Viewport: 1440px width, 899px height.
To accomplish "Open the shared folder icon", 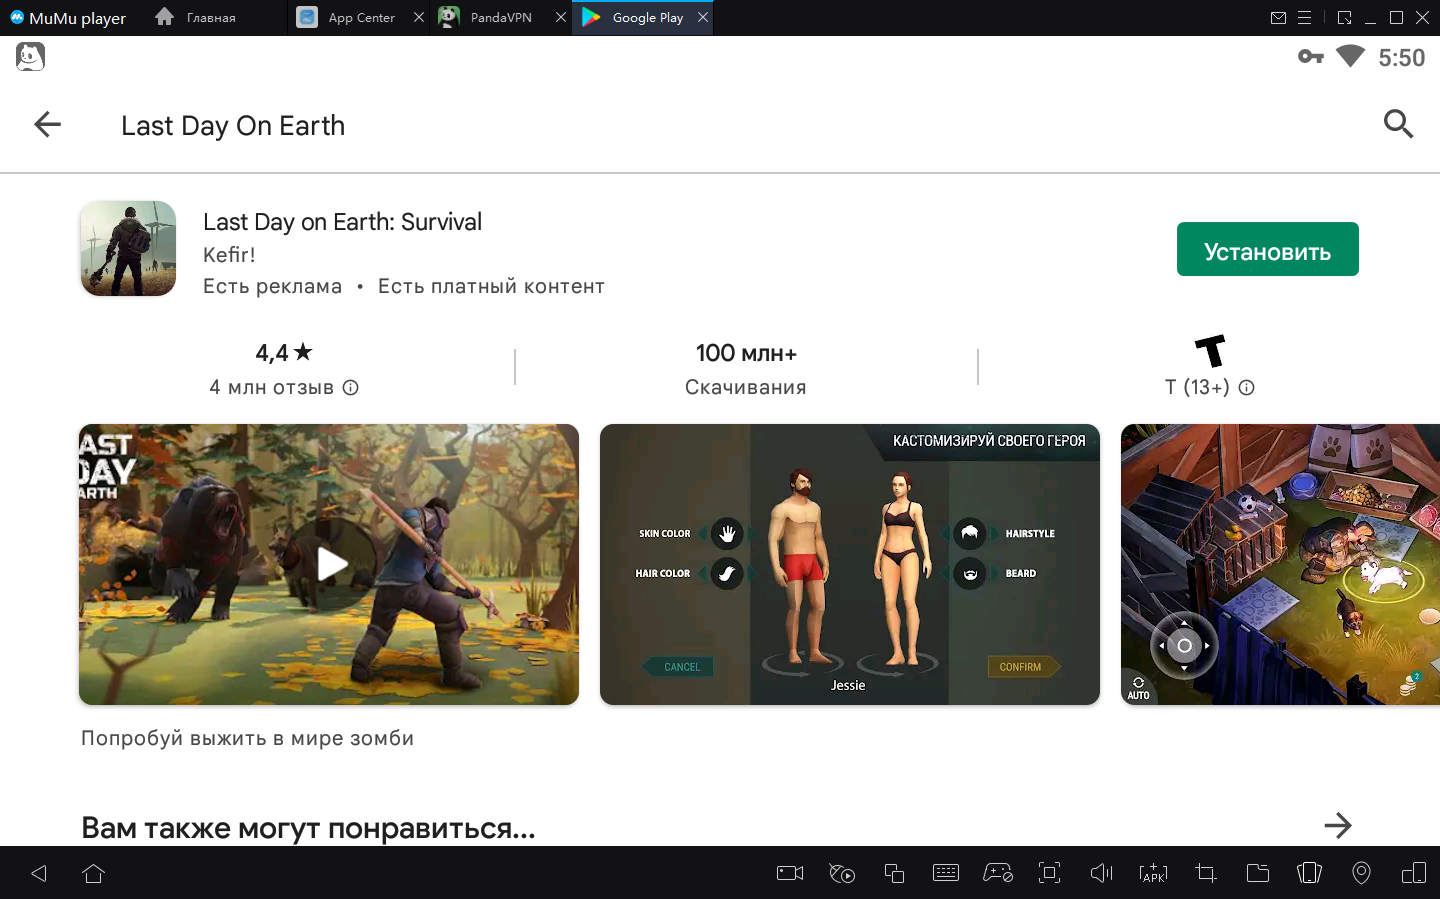I will point(1257,873).
